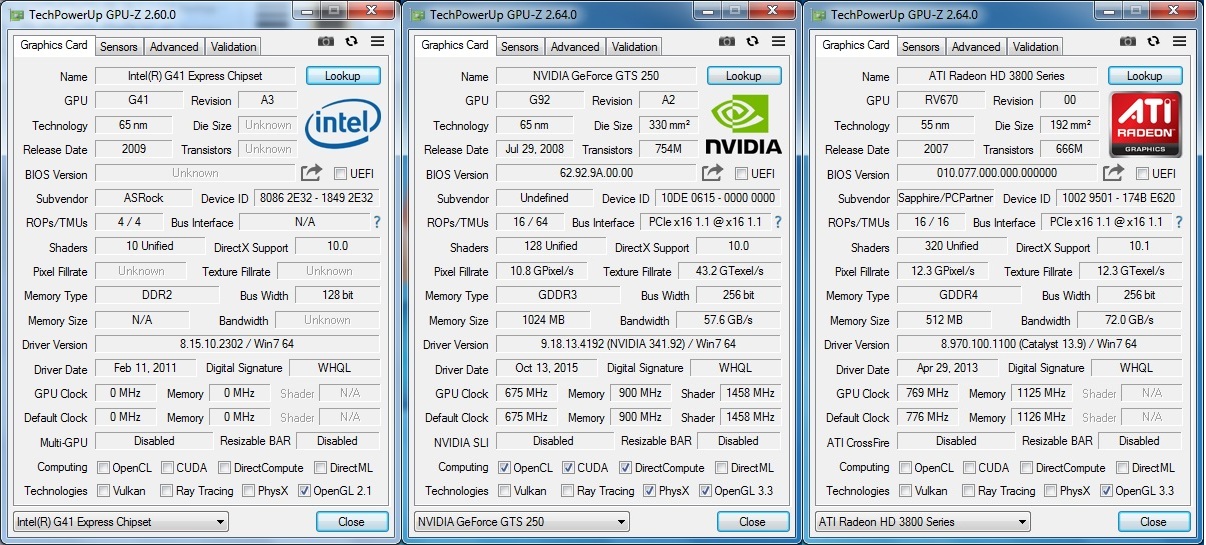Toggle UEFI checkbox in Radeon HD 3800 window
The image size is (1206, 545).
1142,174
